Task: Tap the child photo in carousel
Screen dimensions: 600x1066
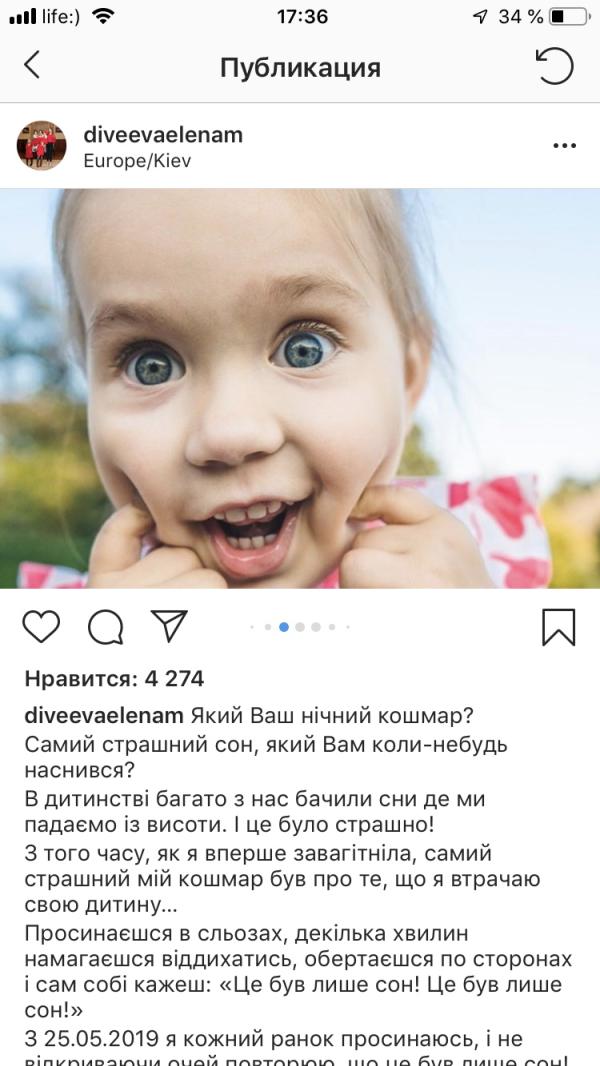Action: (x=300, y=388)
